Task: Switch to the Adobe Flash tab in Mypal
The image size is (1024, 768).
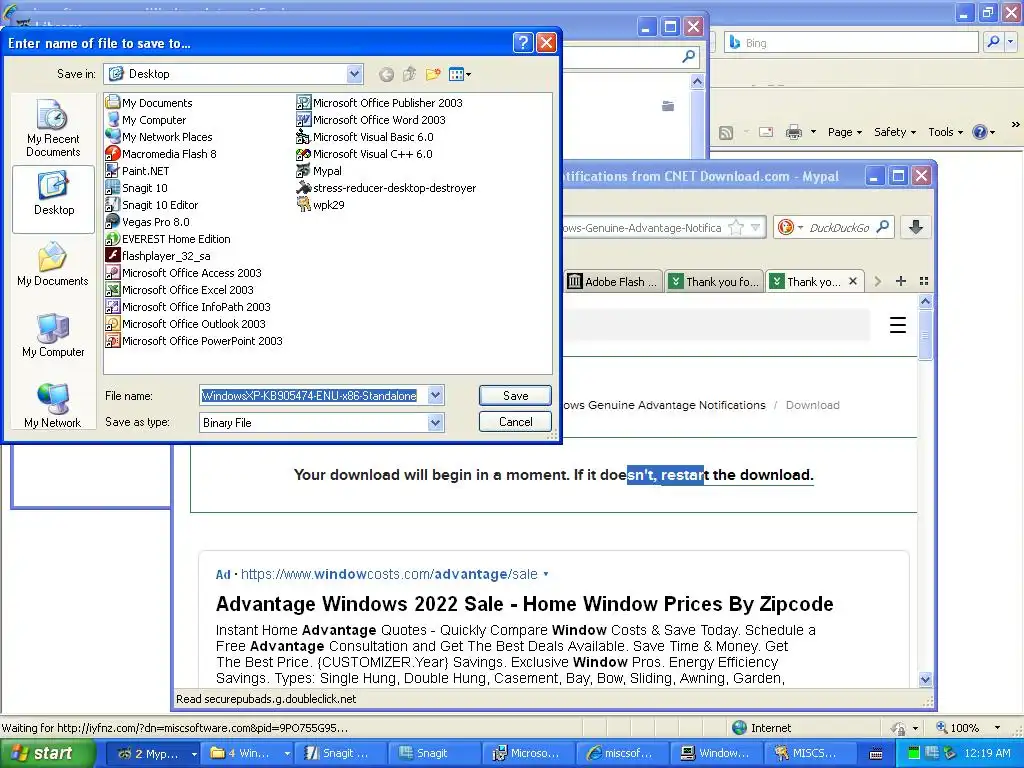Action: 614,281
